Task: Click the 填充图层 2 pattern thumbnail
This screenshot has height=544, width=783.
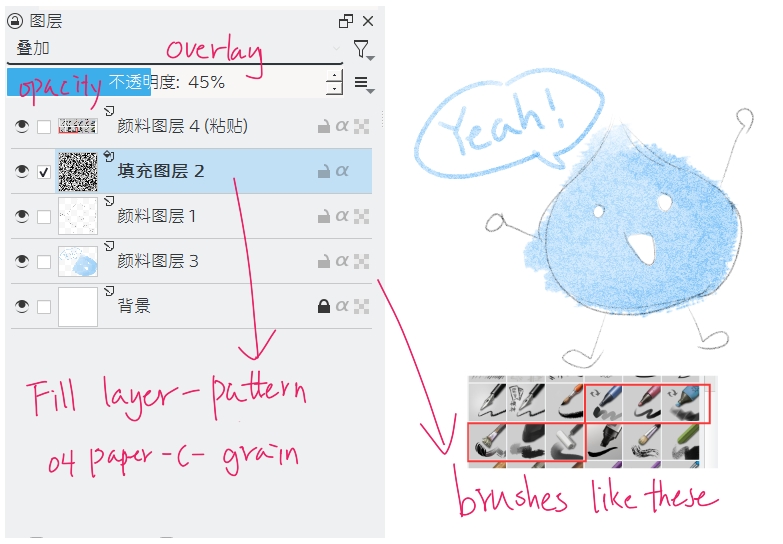Action: pos(78,172)
